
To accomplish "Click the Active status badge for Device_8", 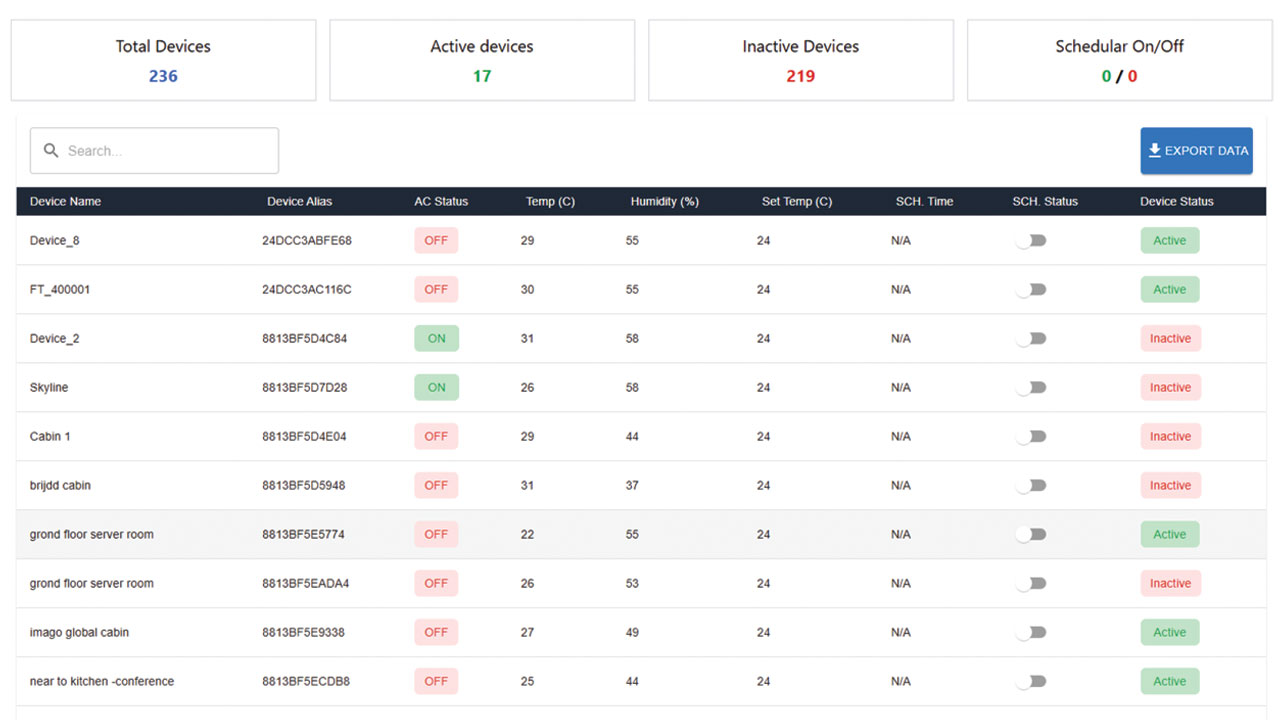I will coord(1170,241).
